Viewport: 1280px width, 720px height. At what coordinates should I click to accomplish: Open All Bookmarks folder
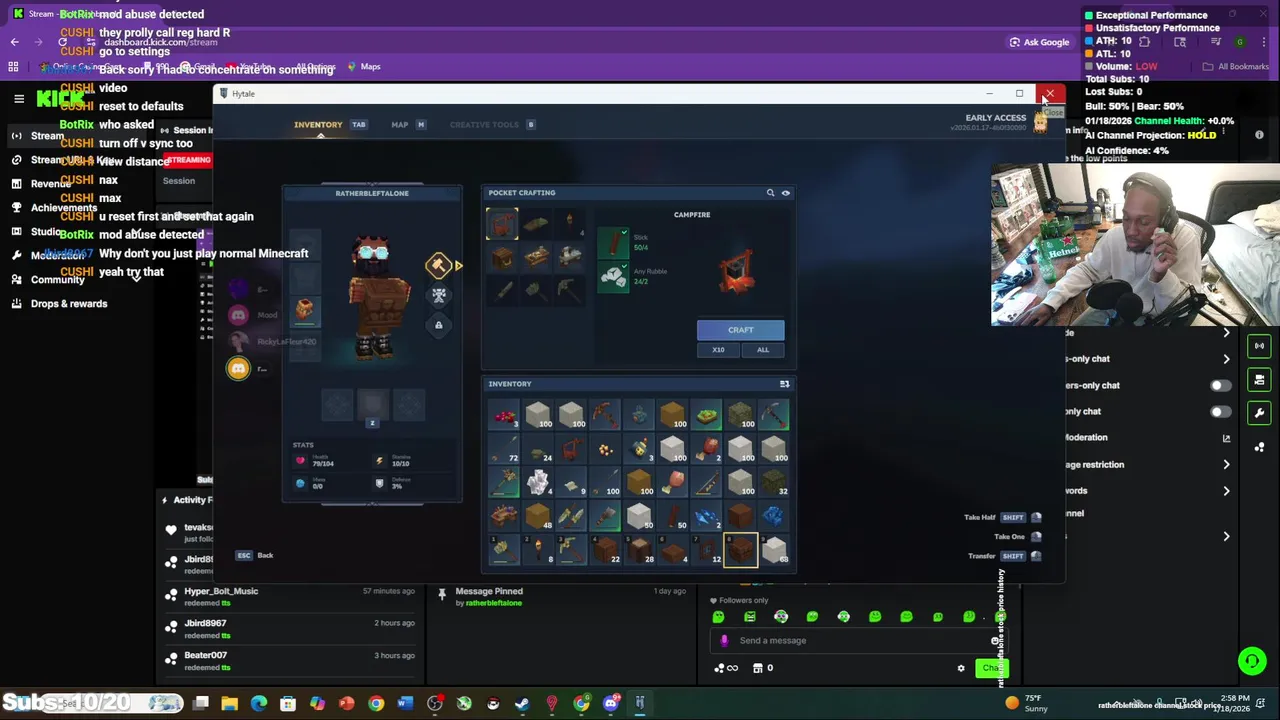pyautogui.click(x=1236, y=67)
